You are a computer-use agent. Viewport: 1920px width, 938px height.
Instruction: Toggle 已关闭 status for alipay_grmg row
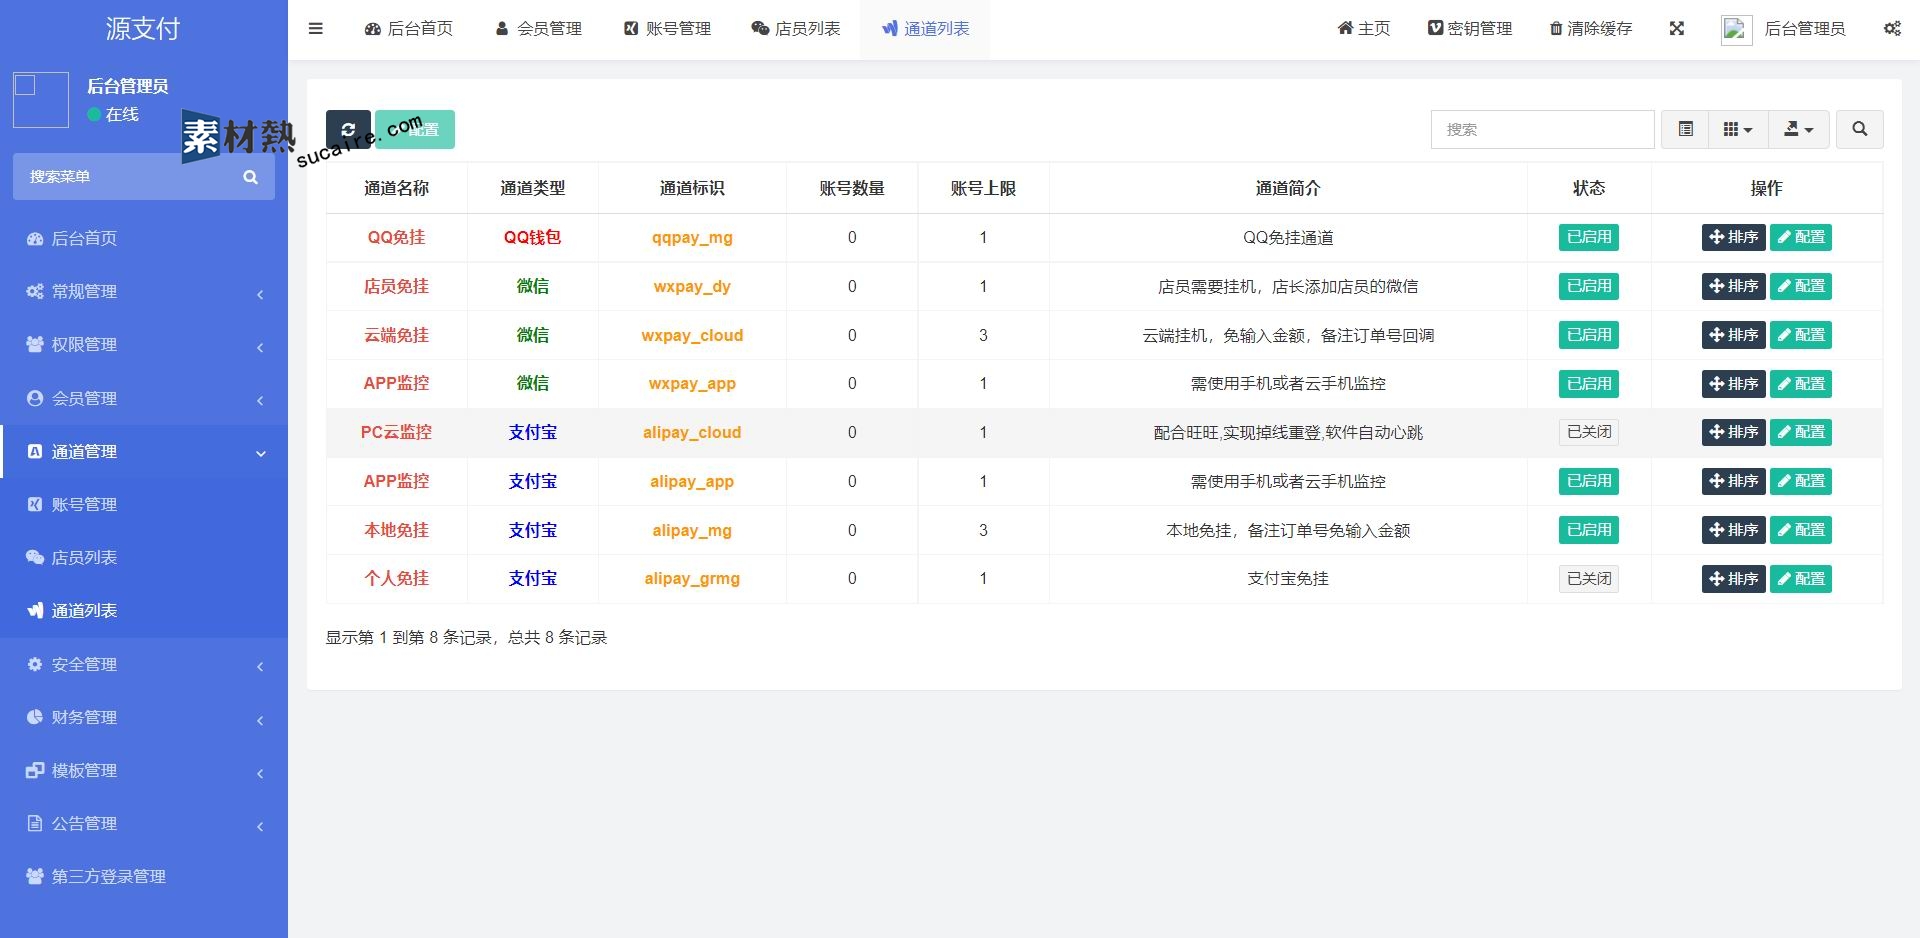pos(1588,579)
